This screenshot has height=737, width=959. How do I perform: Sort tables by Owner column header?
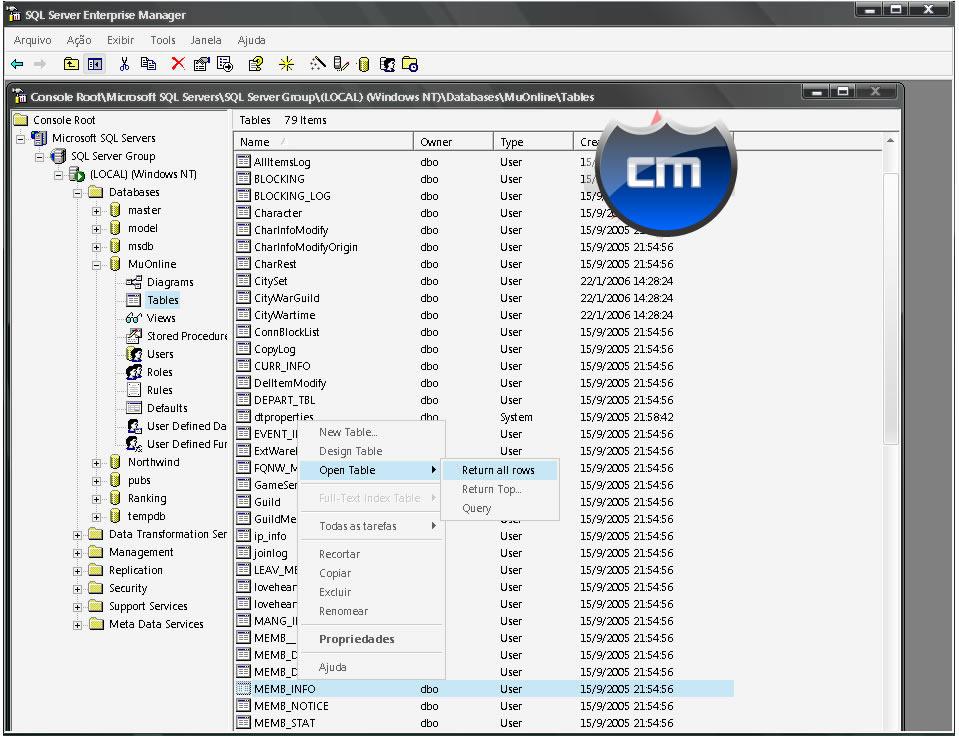(453, 142)
